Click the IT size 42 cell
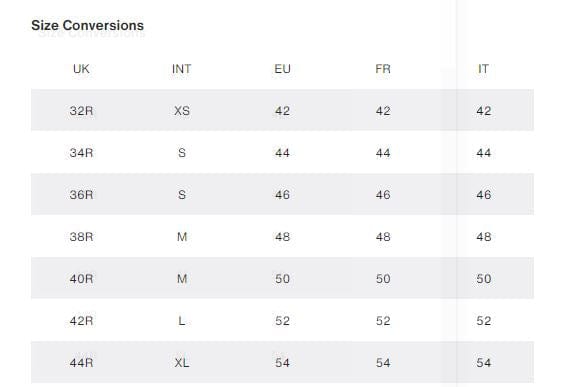 (x=483, y=111)
